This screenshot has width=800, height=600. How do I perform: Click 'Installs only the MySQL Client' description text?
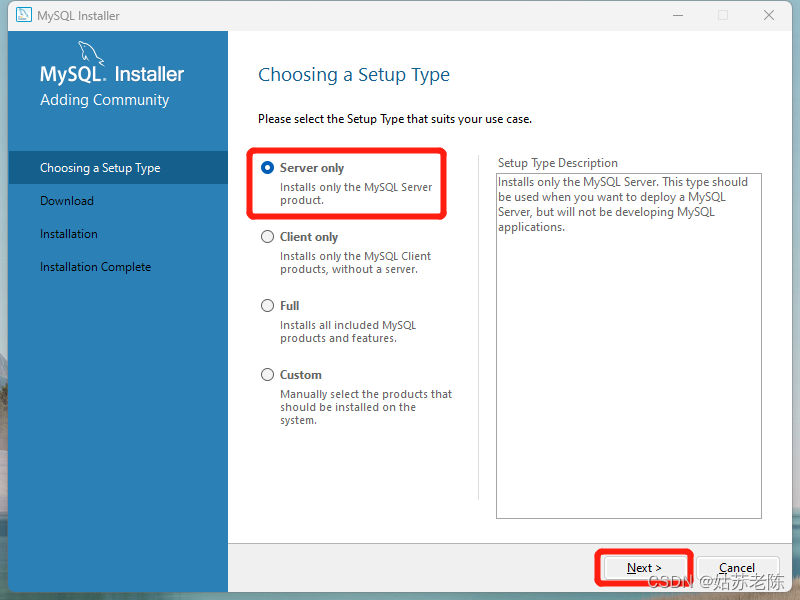pyautogui.click(x=355, y=263)
